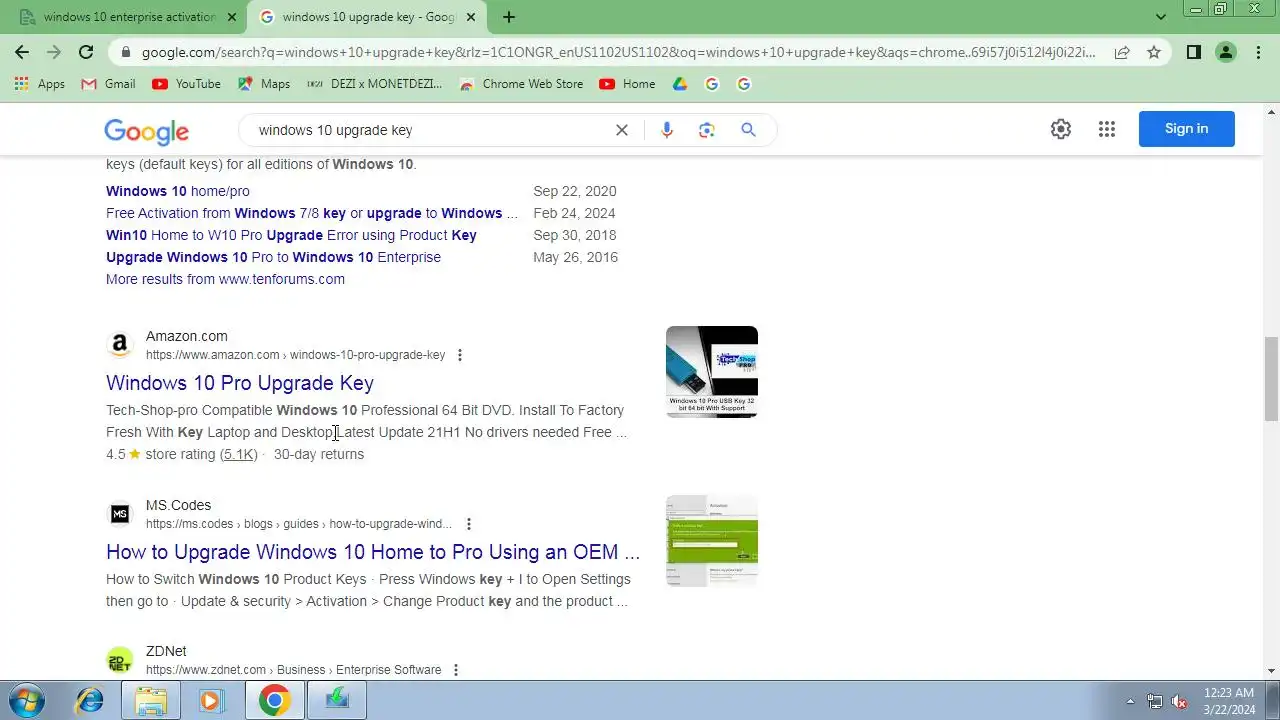Viewport: 1280px width, 720px height.
Task: Open the YouTube bookmark
Action: [x=186, y=84]
